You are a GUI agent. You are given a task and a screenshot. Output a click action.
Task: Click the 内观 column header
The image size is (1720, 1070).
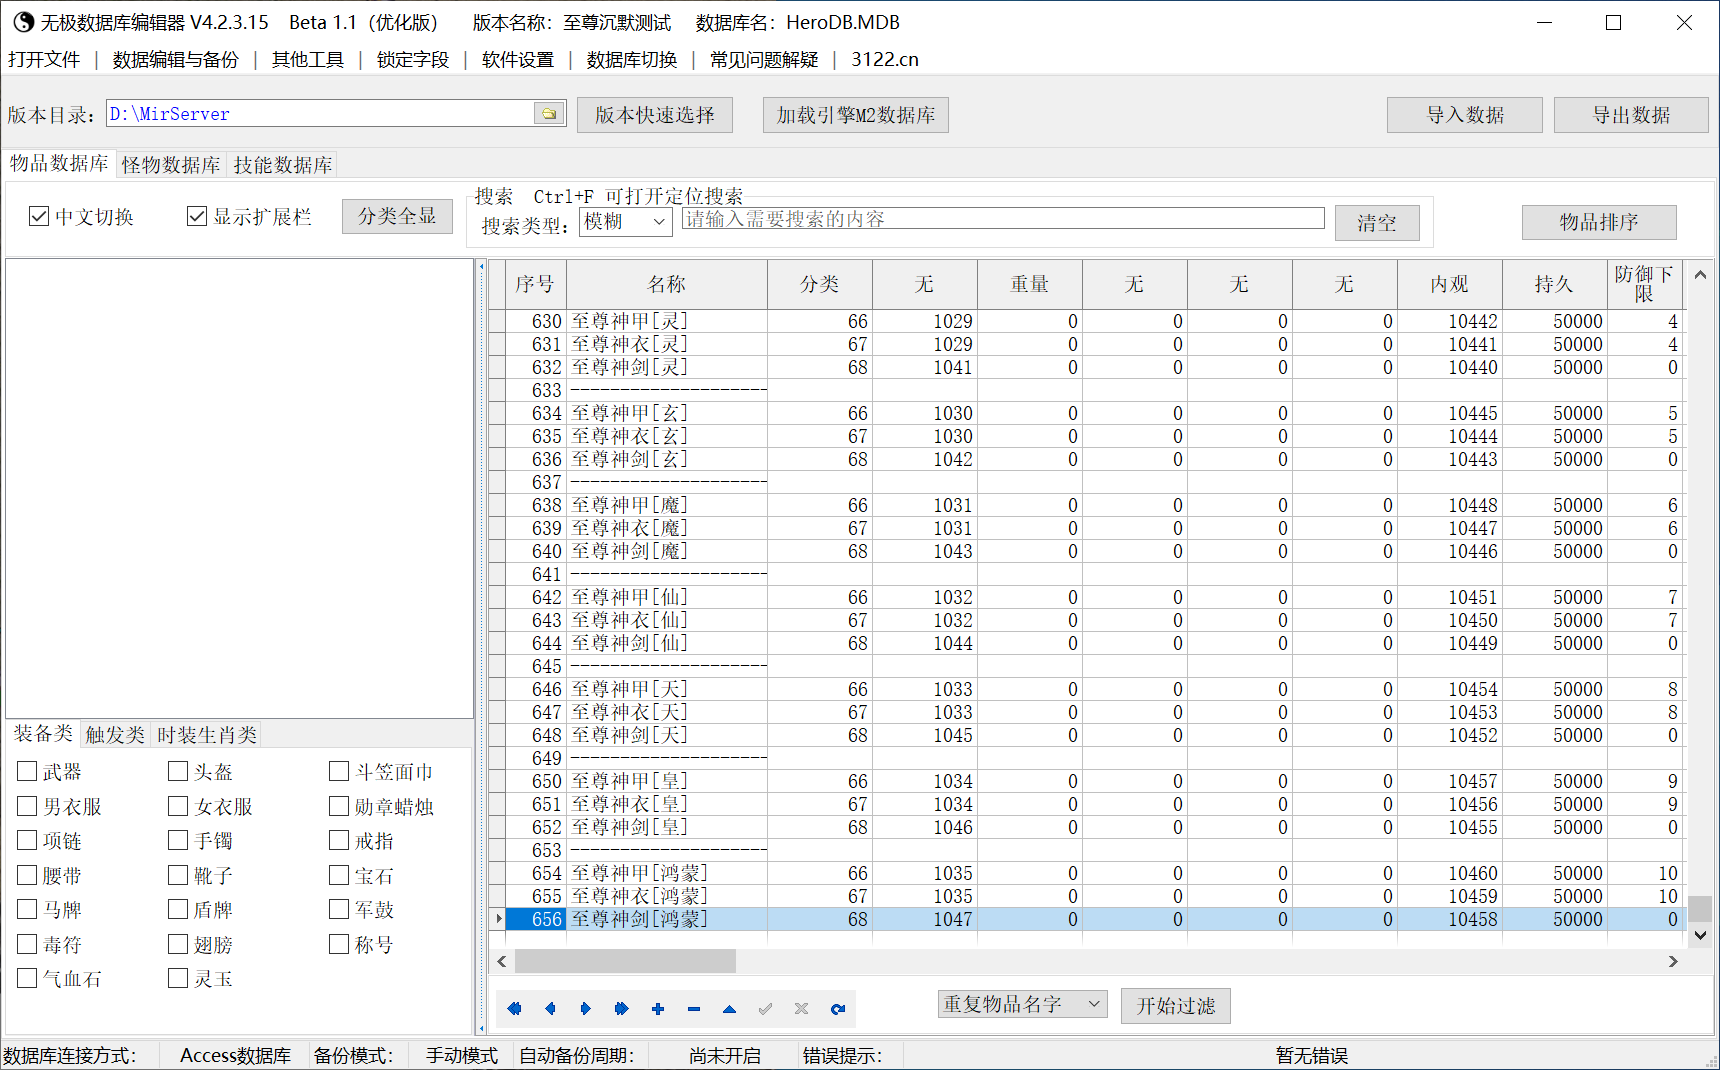(x=1450, y=285)
